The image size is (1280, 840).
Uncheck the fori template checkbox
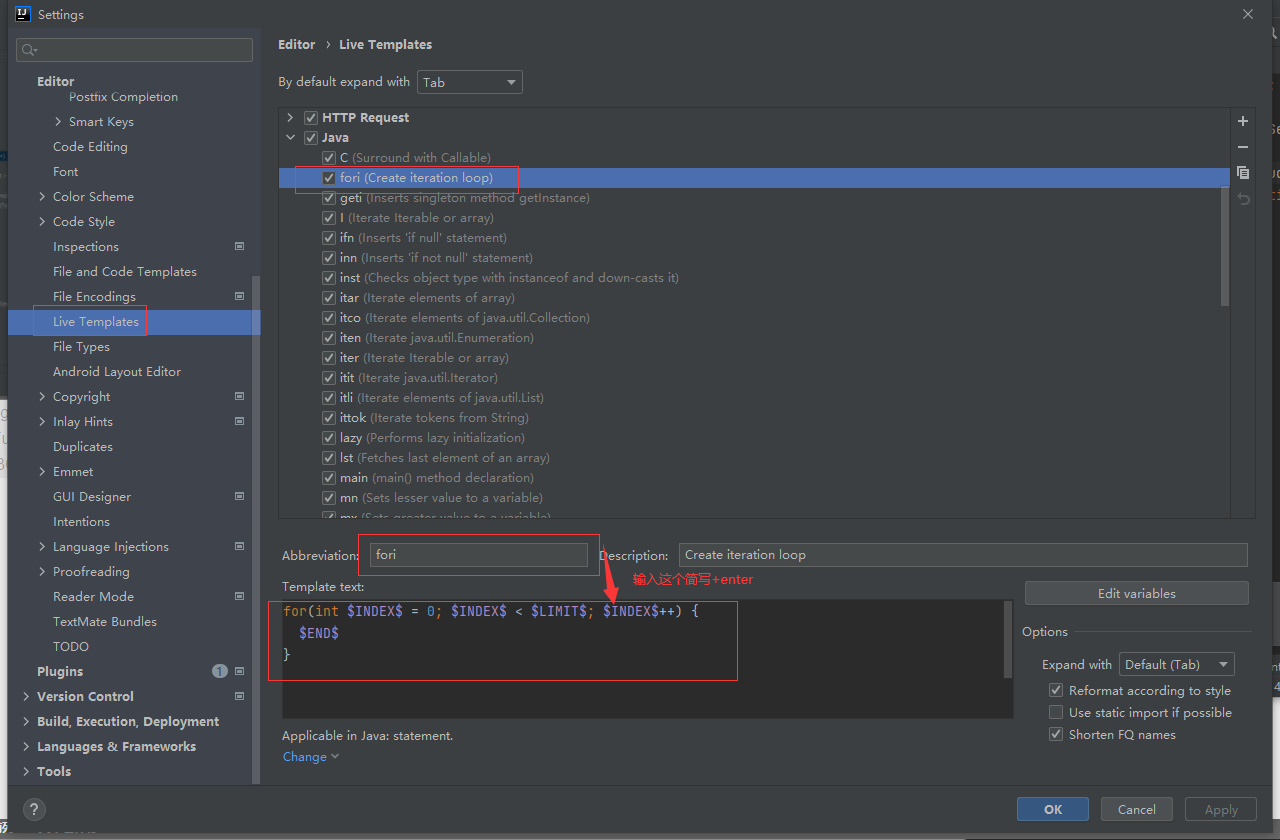pos(329,177)
